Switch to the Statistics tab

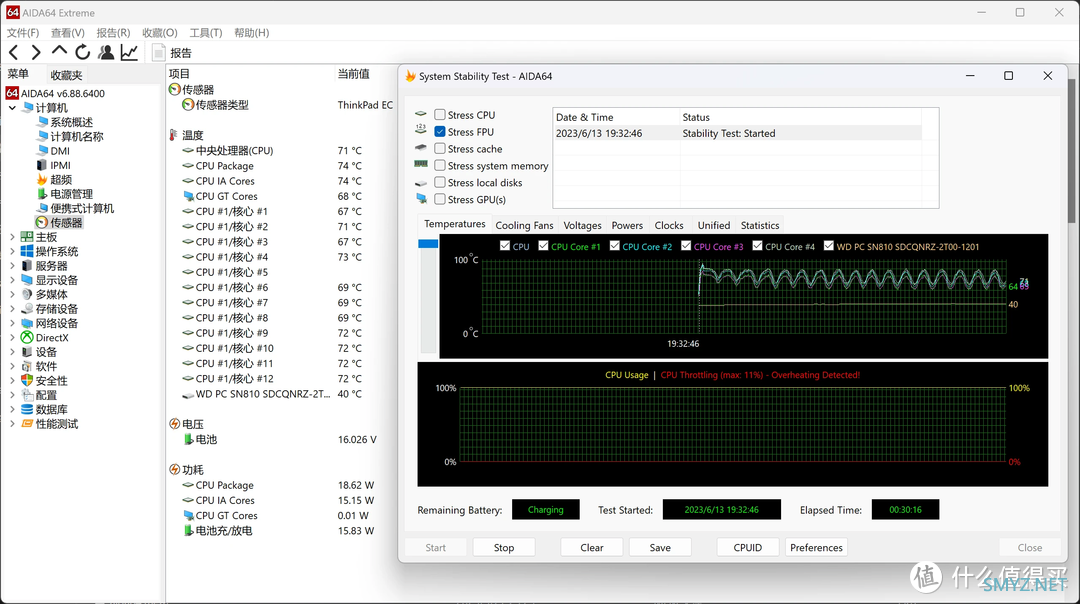coord(760,225)
